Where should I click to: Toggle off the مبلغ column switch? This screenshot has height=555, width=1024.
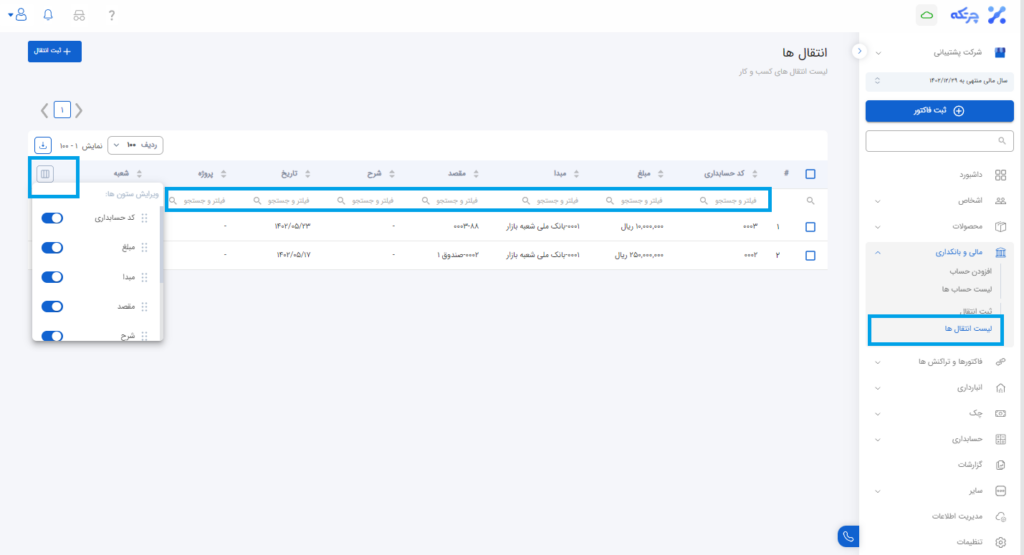point(53,247)
